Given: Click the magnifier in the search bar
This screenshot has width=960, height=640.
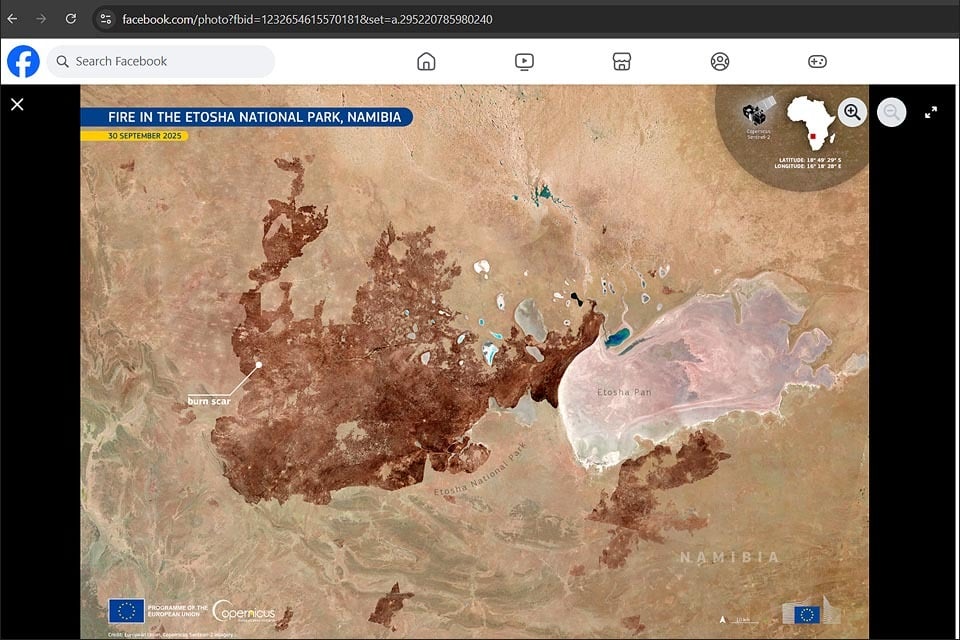Looking at the screenshot, I should point(62,61).
